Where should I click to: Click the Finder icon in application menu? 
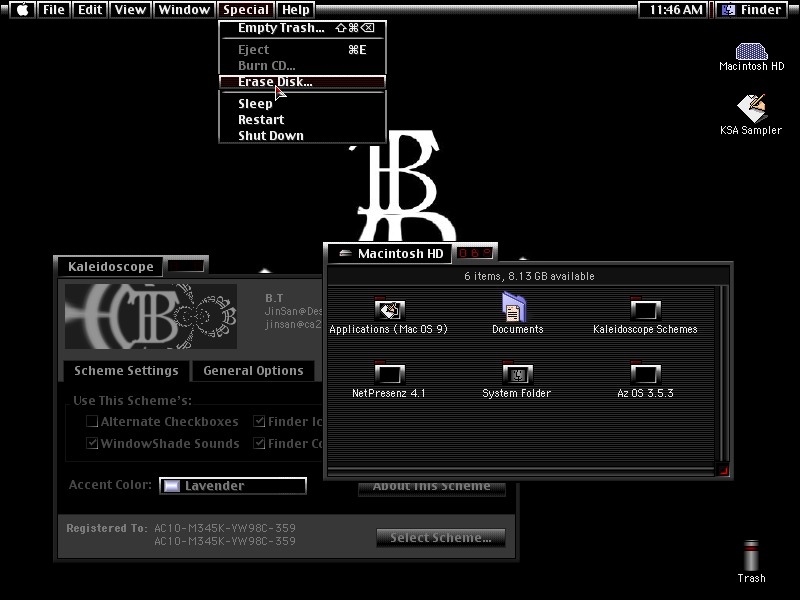pyautogui.click(x=728, y=10)
